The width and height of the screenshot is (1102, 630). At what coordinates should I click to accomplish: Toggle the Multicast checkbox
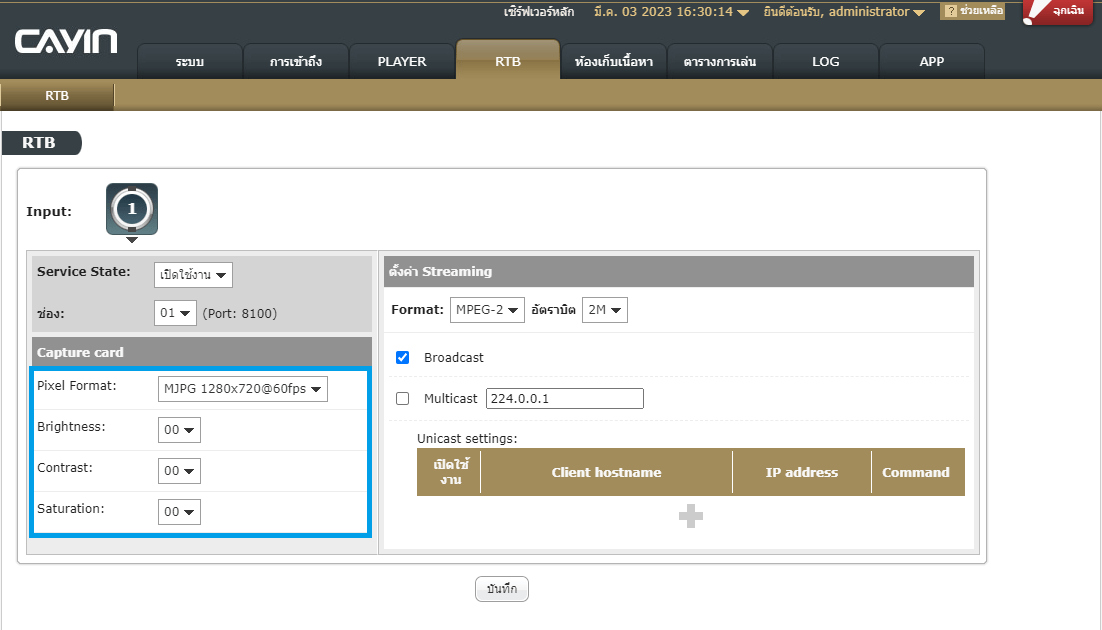click(403, 399)
